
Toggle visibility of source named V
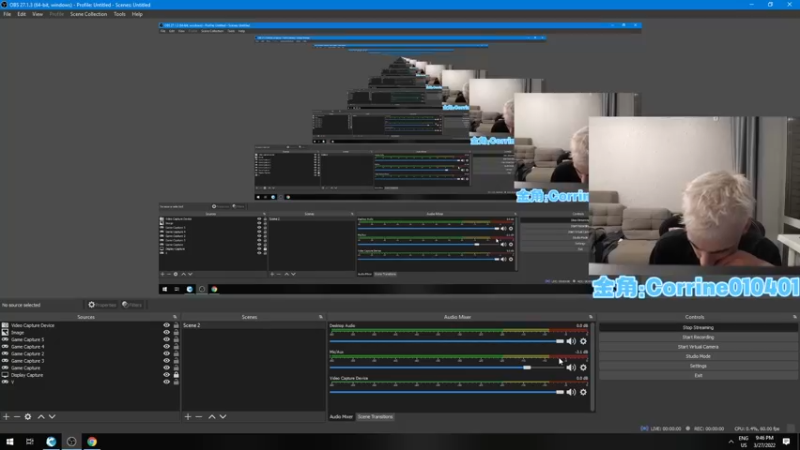coord(166,382)
